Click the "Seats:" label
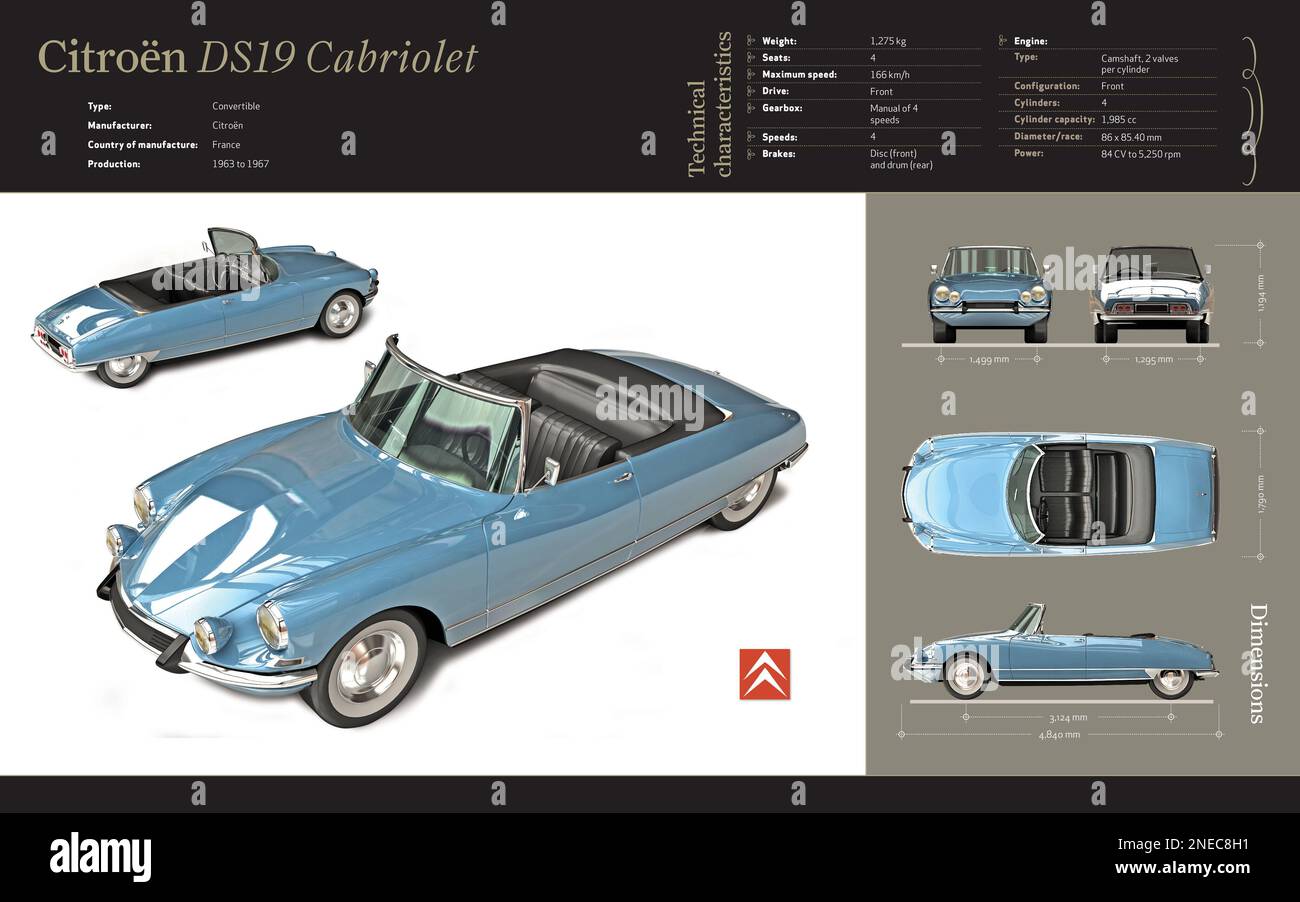1300x902 pixels. [x=777, y=58]
